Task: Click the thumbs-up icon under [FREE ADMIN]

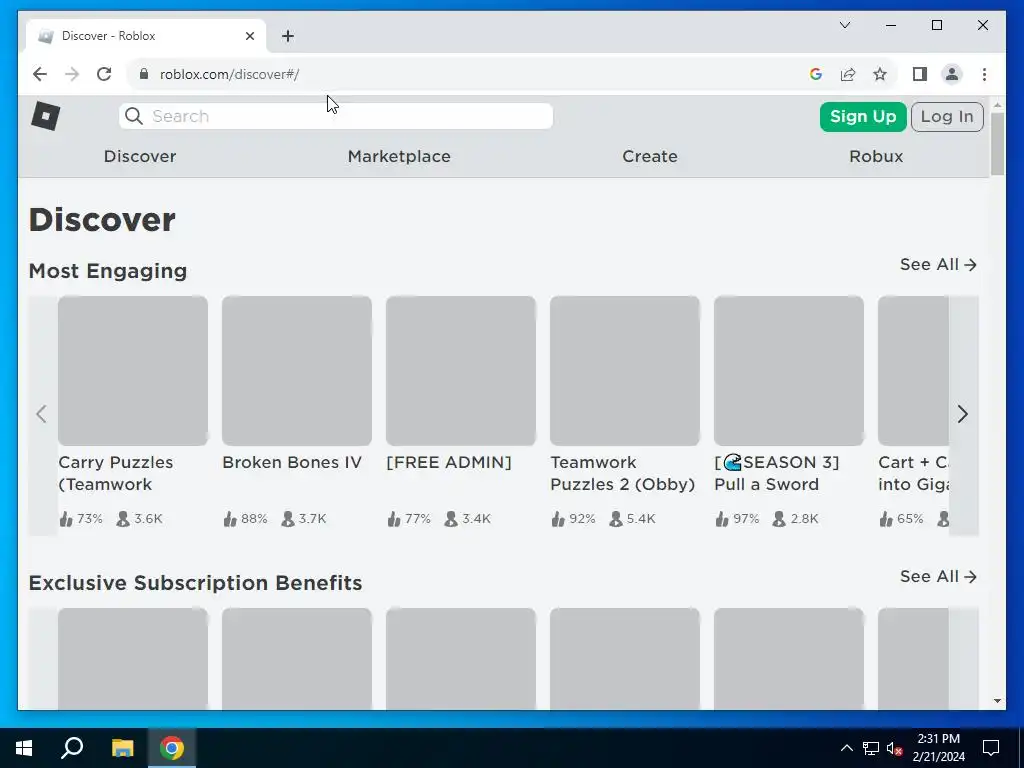Action: click(x=394, y=519)
